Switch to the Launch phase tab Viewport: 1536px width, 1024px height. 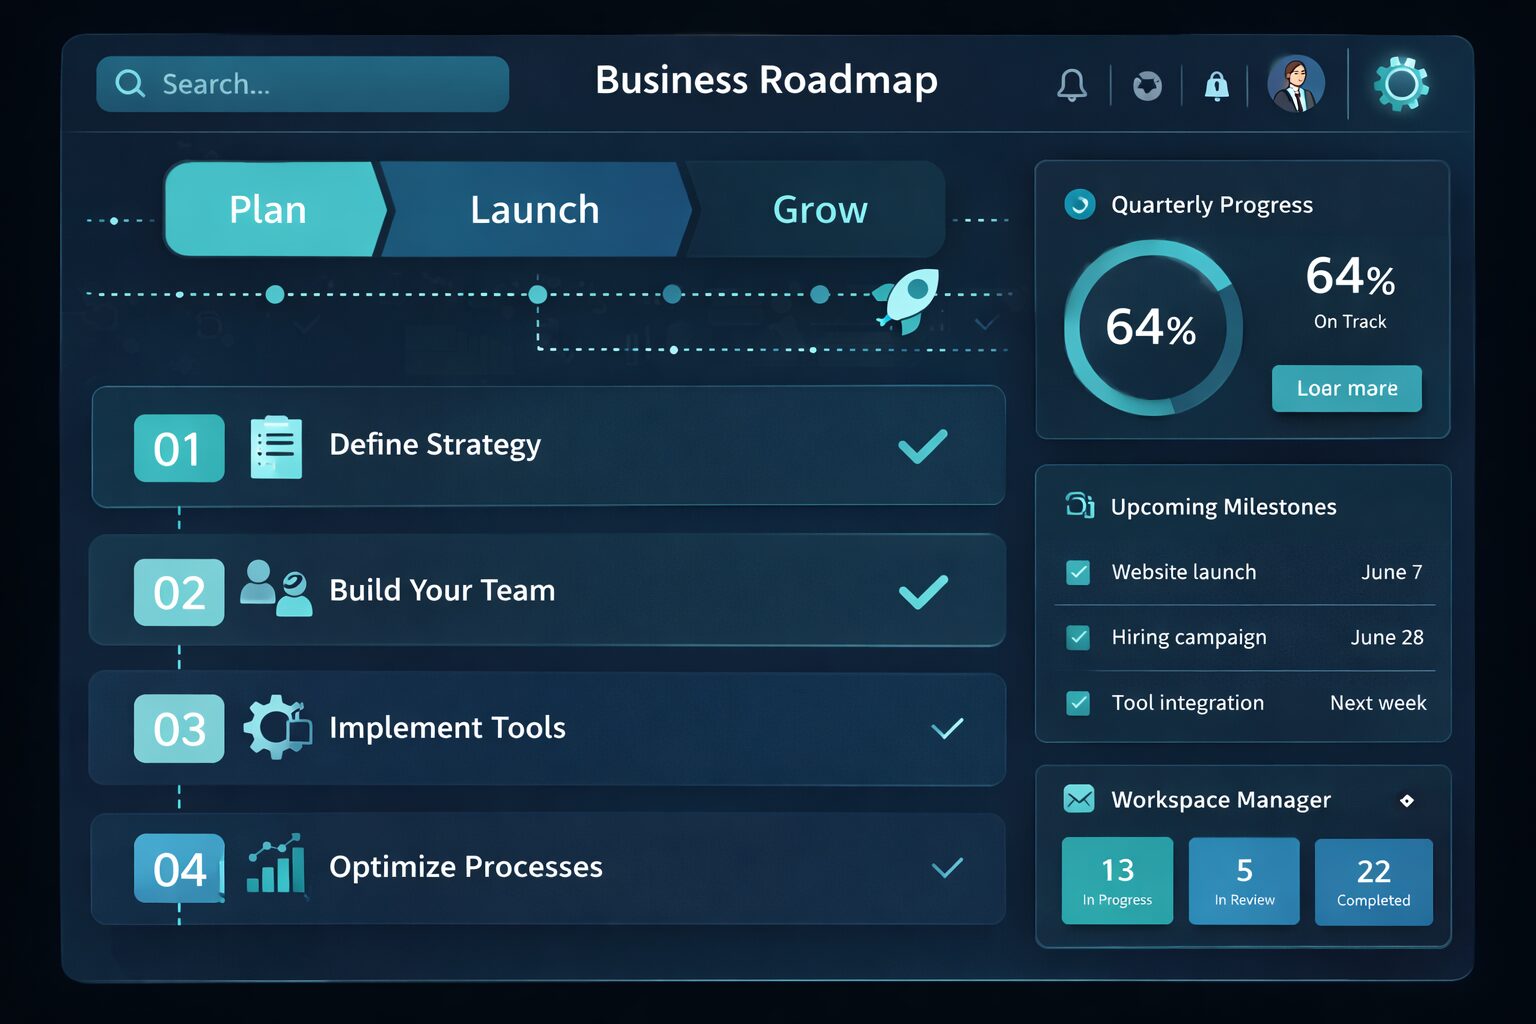pyautogui.click(x=535, y=210)
